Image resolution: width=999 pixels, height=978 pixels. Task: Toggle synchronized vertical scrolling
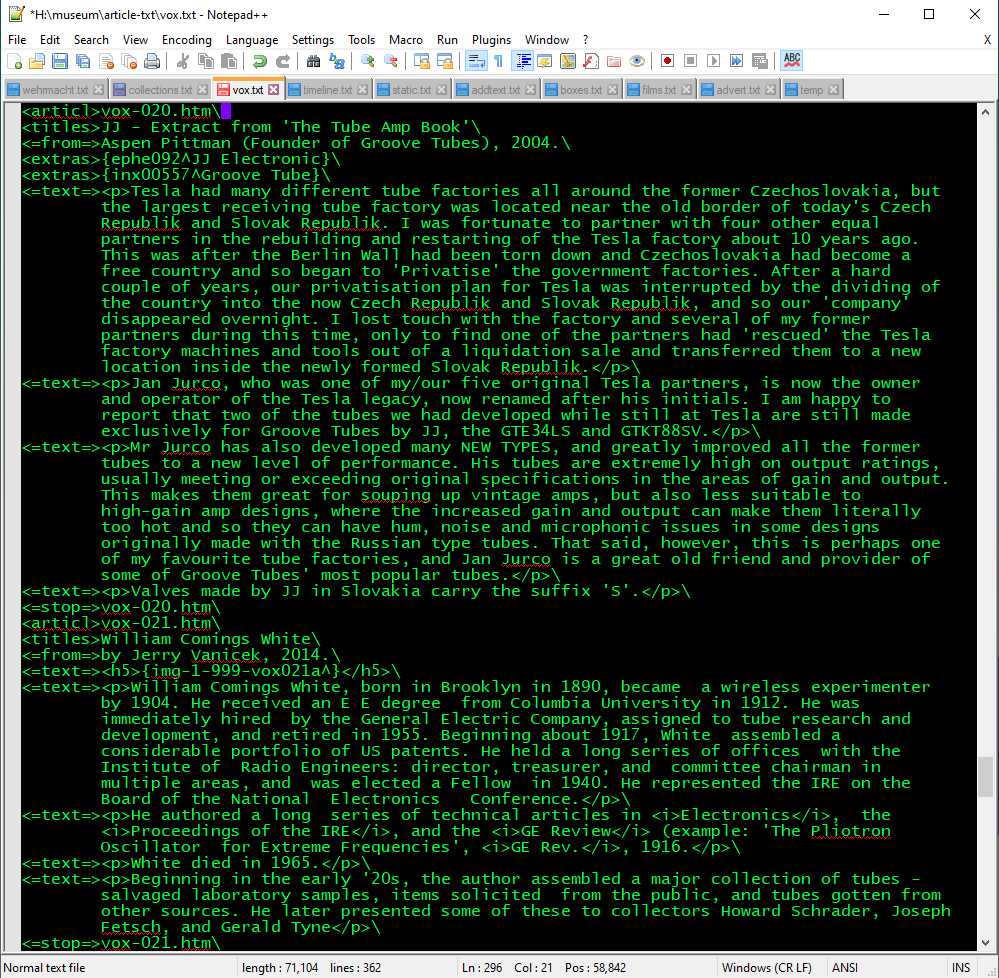[422, 61]
